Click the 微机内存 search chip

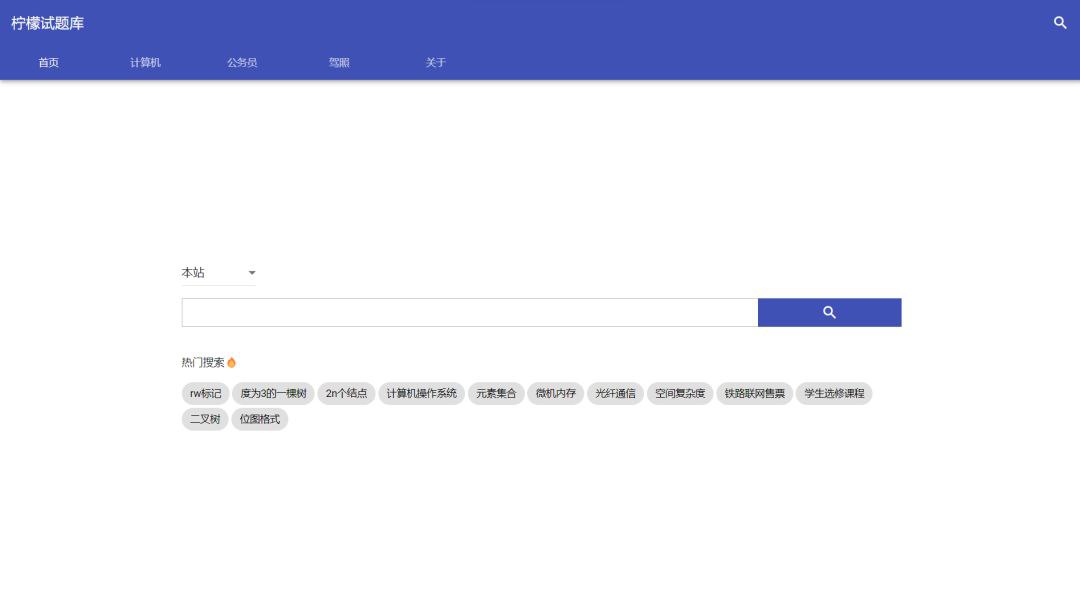555,393
